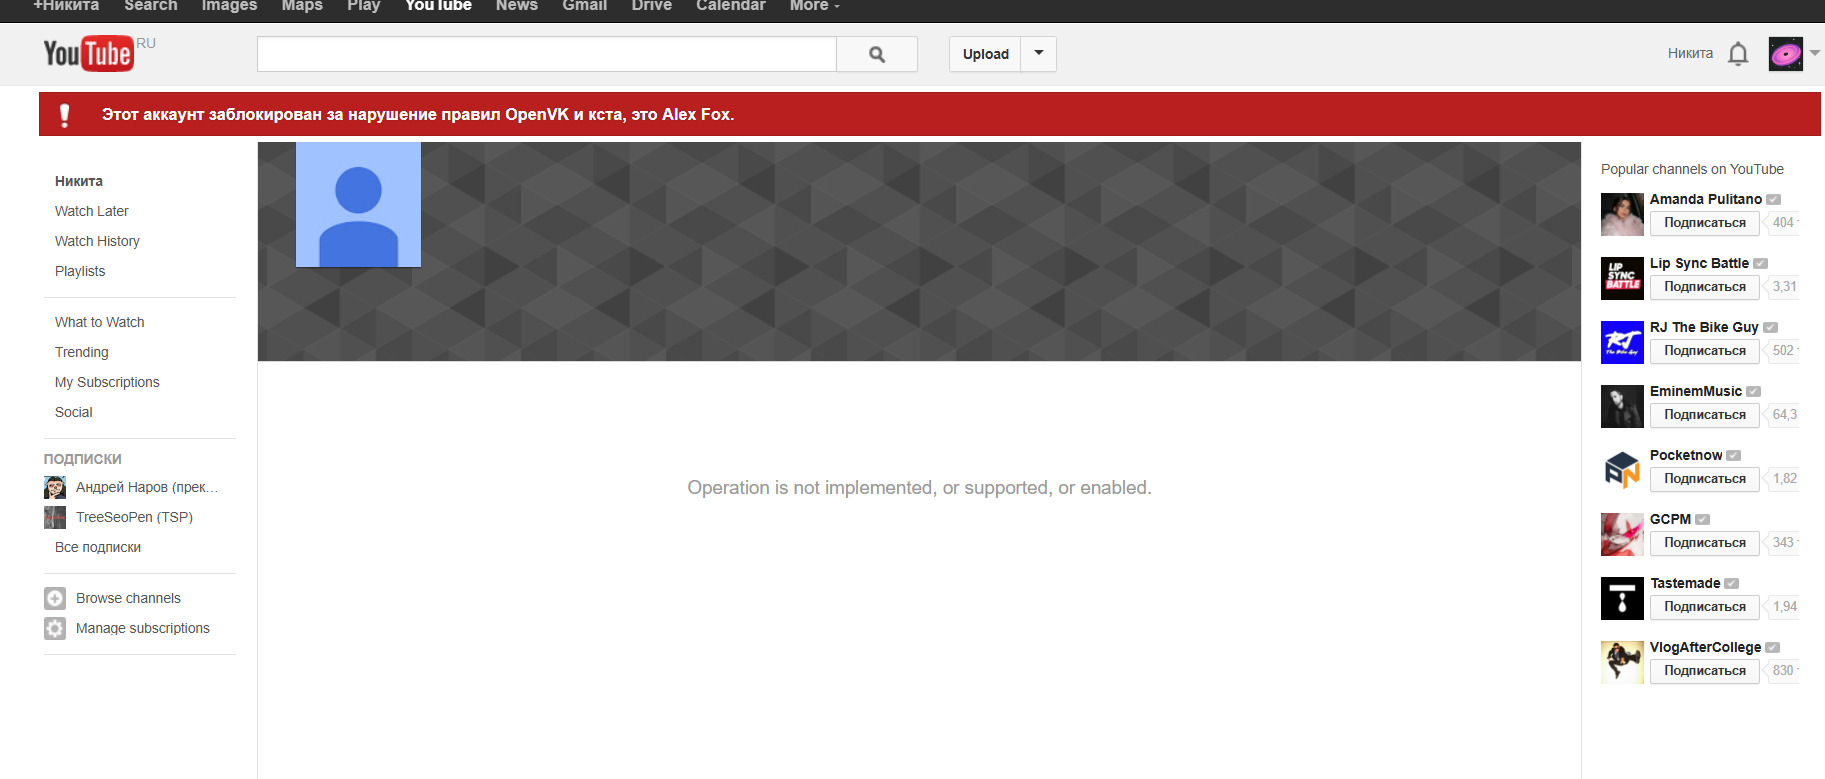Open the Amanda Pulitano channel name
Screen dimensions: 1825x779
point(1706,199)
